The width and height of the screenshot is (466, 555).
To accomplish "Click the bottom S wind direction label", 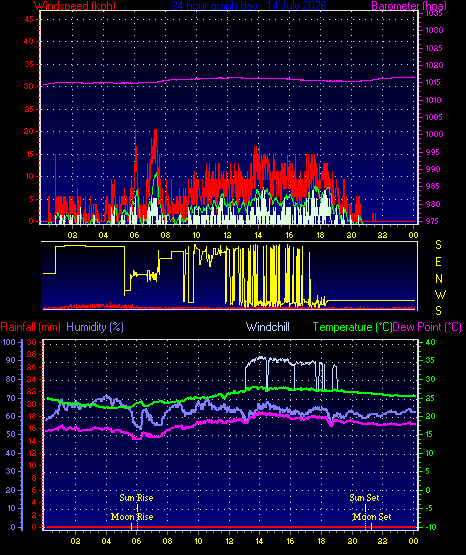I will [438, 311].
